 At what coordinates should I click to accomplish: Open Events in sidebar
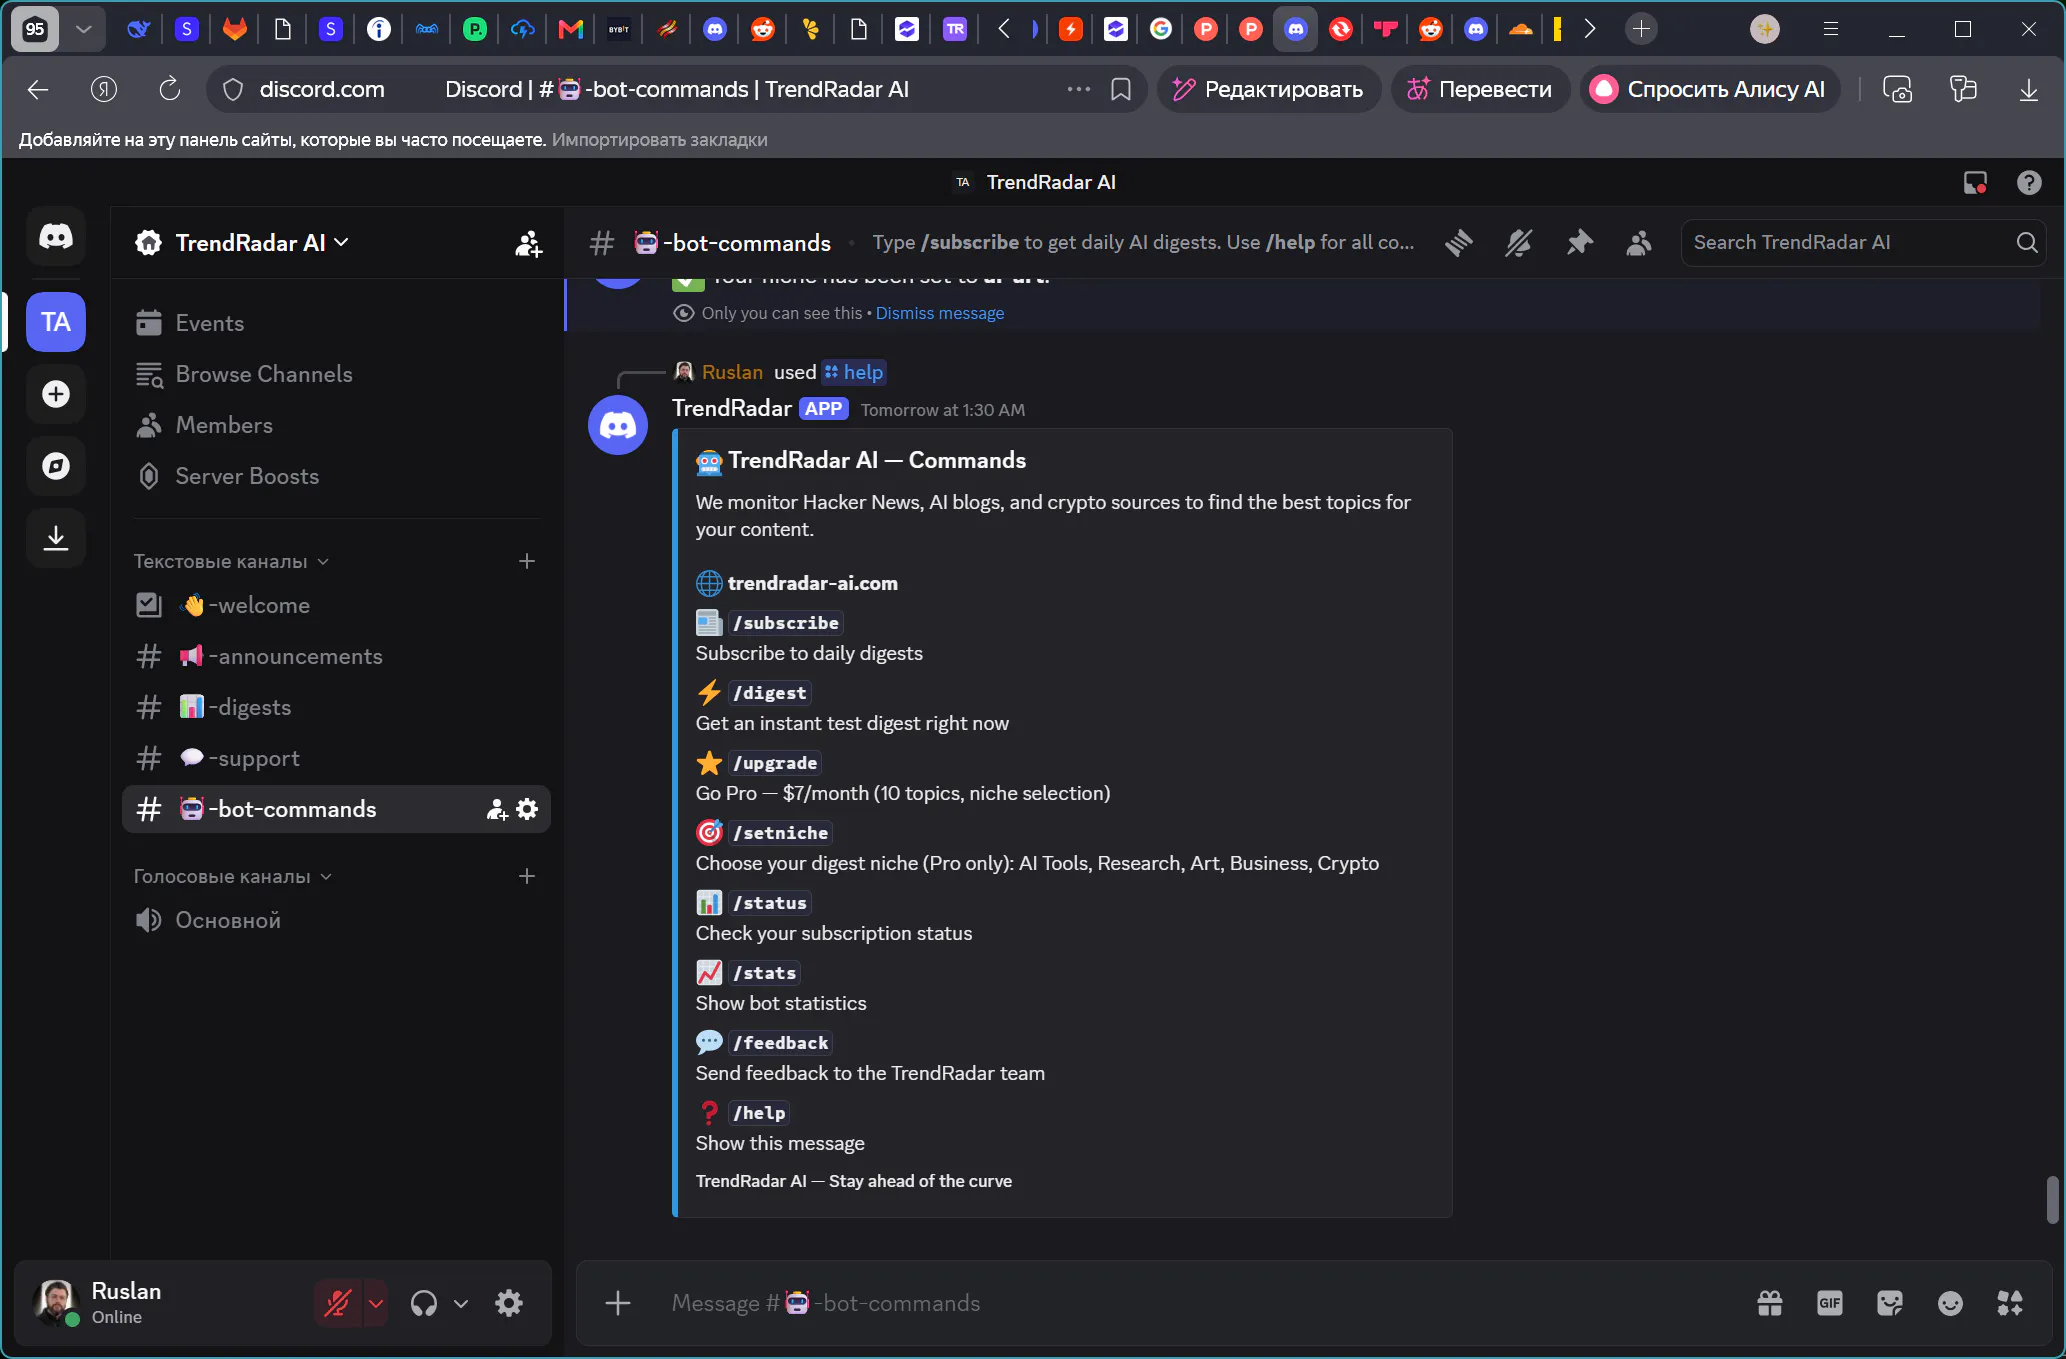tap(336, 323)
